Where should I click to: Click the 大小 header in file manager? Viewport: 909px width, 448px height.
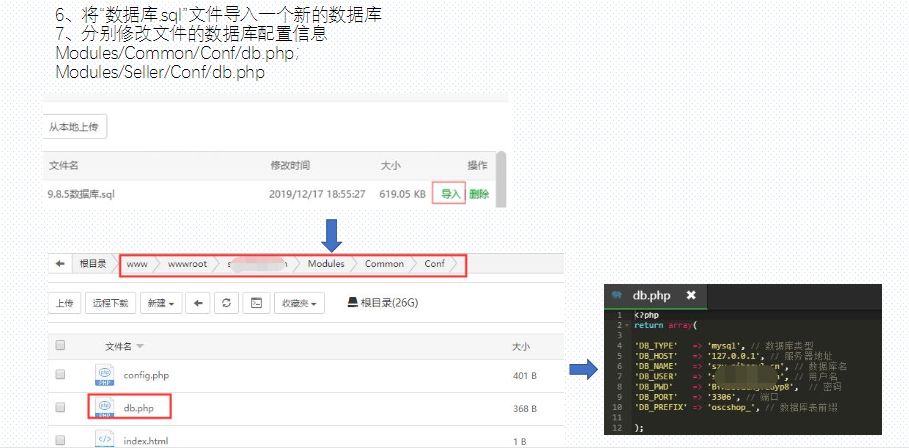click(521, 347)
